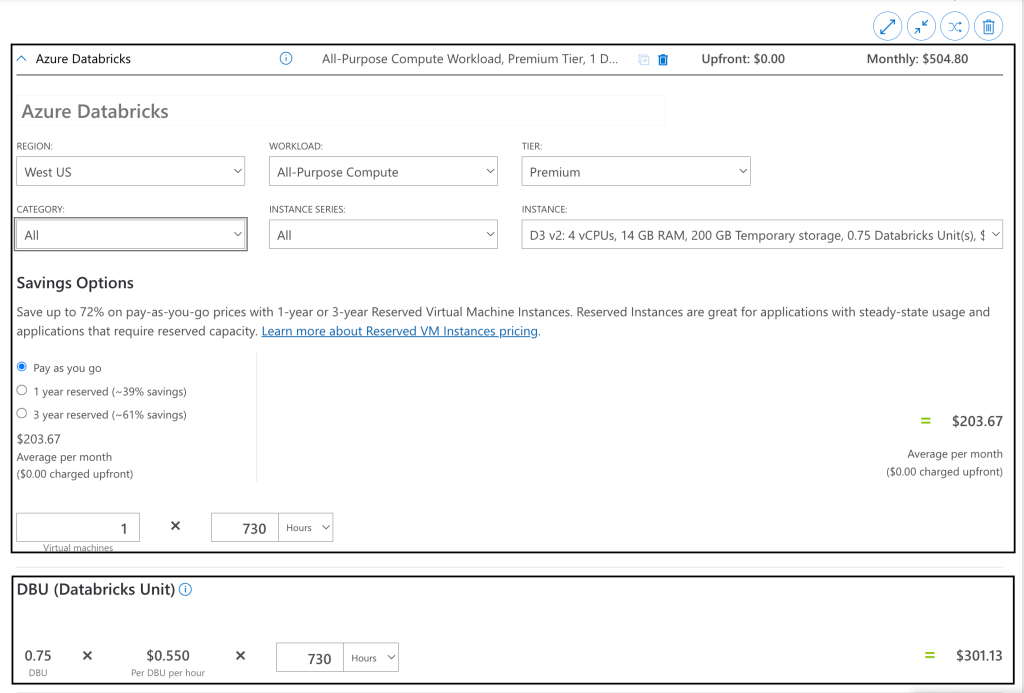Click the delete all trash icon at top
Image resolution: width=1024 pixels, height=693 pixels.
click(x=988, y=26)
